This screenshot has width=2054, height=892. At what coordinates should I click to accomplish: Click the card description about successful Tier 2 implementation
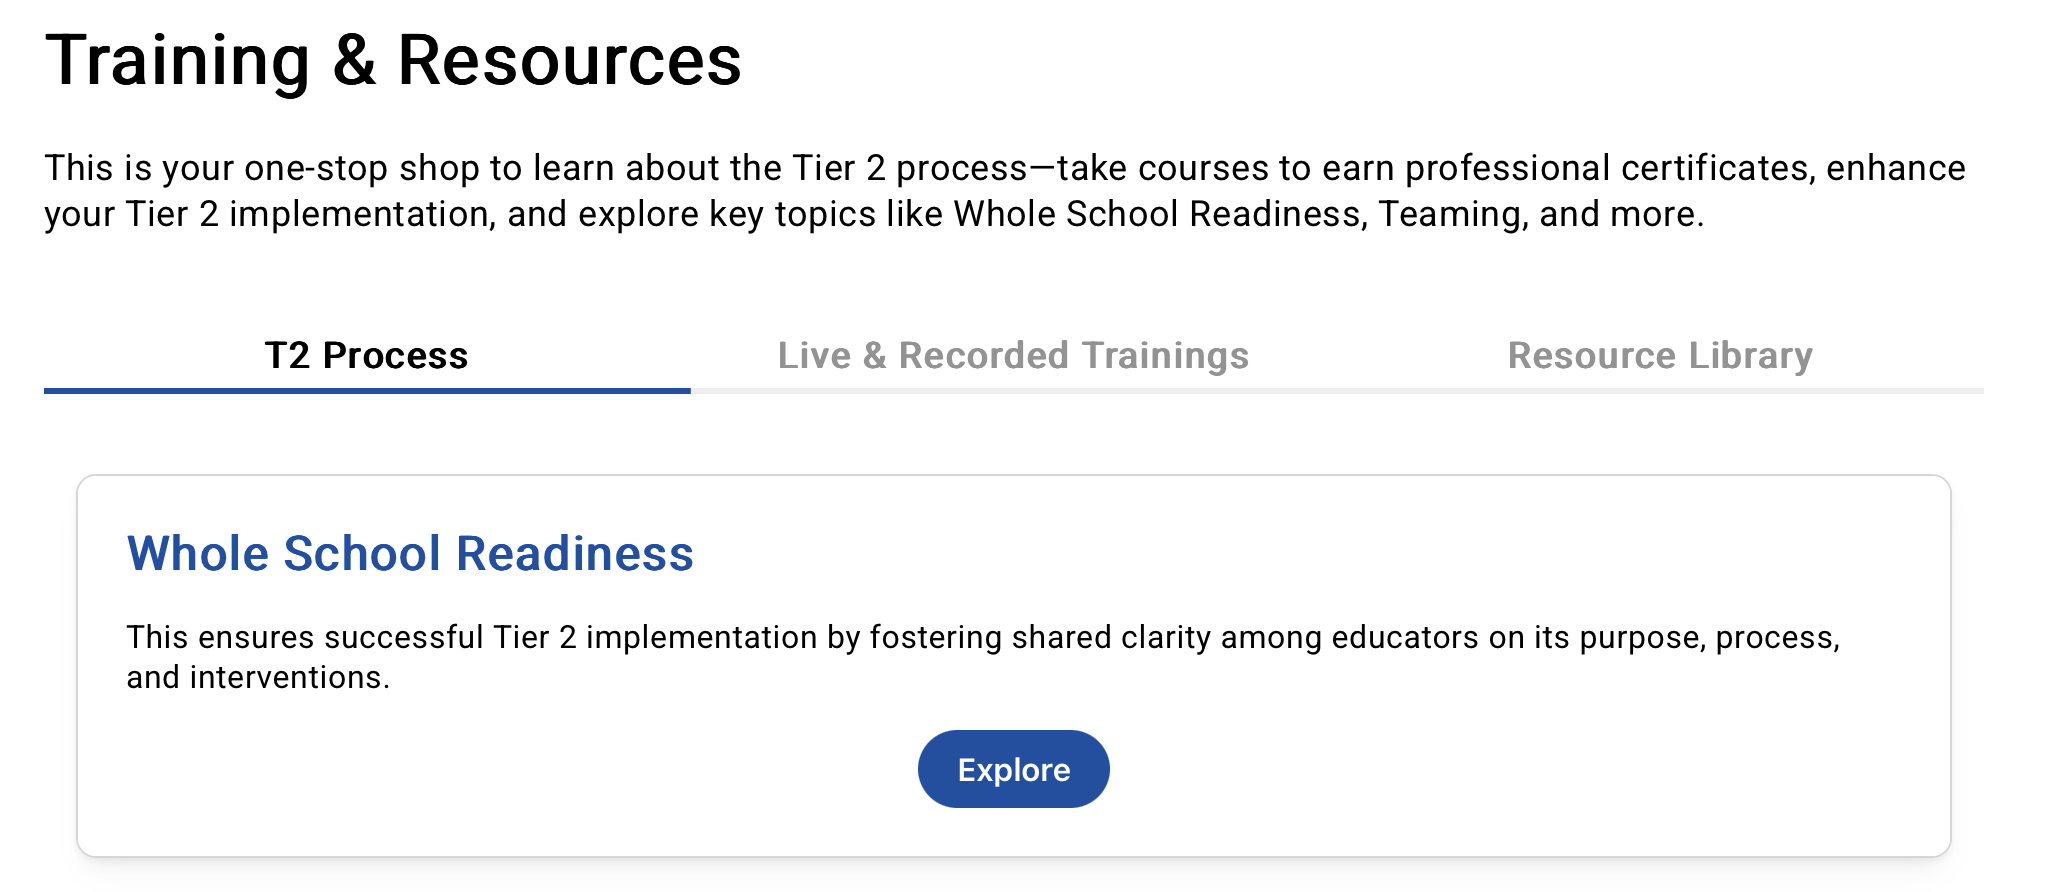[x=982, y=638]
